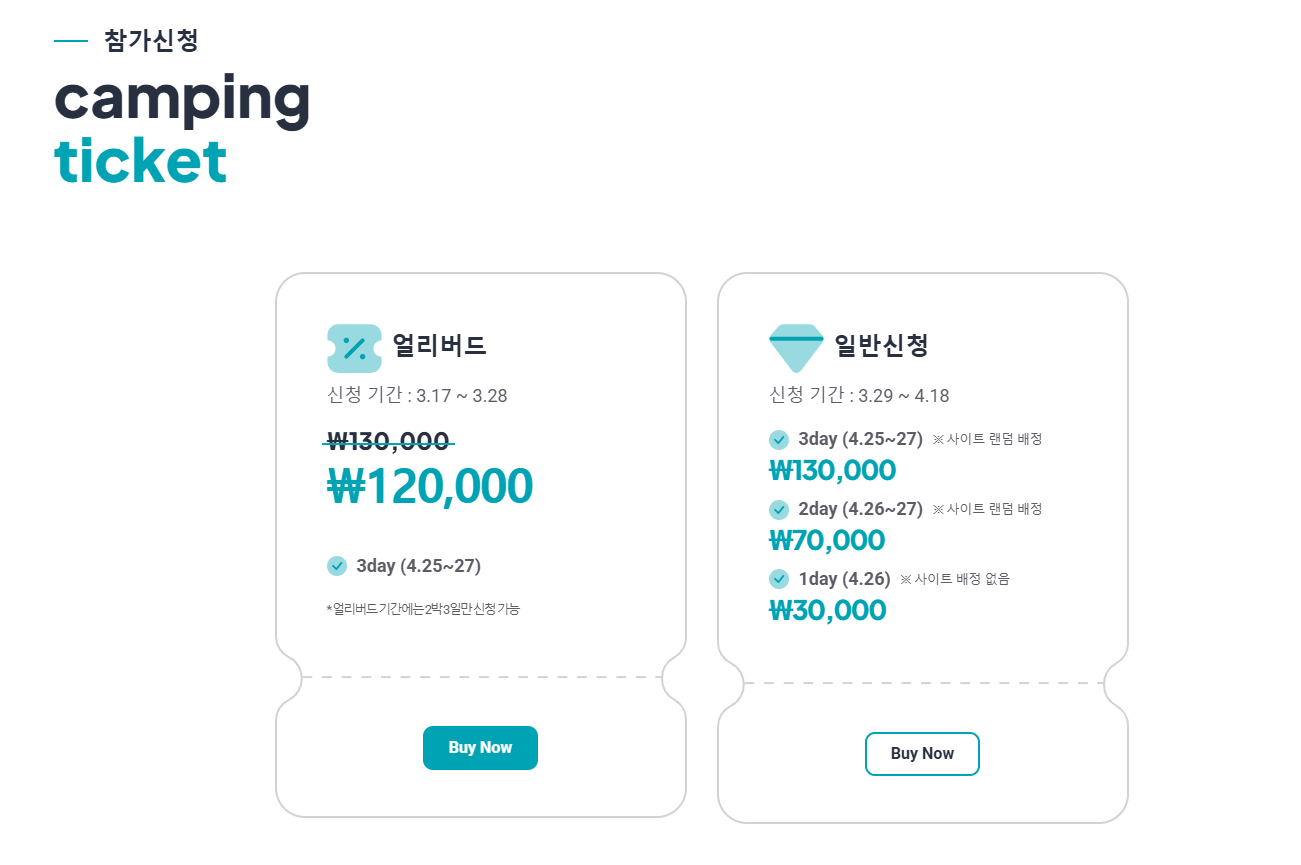
Task: Click the checkmark beside 2day (4.26~27) option
Action: 779,509
